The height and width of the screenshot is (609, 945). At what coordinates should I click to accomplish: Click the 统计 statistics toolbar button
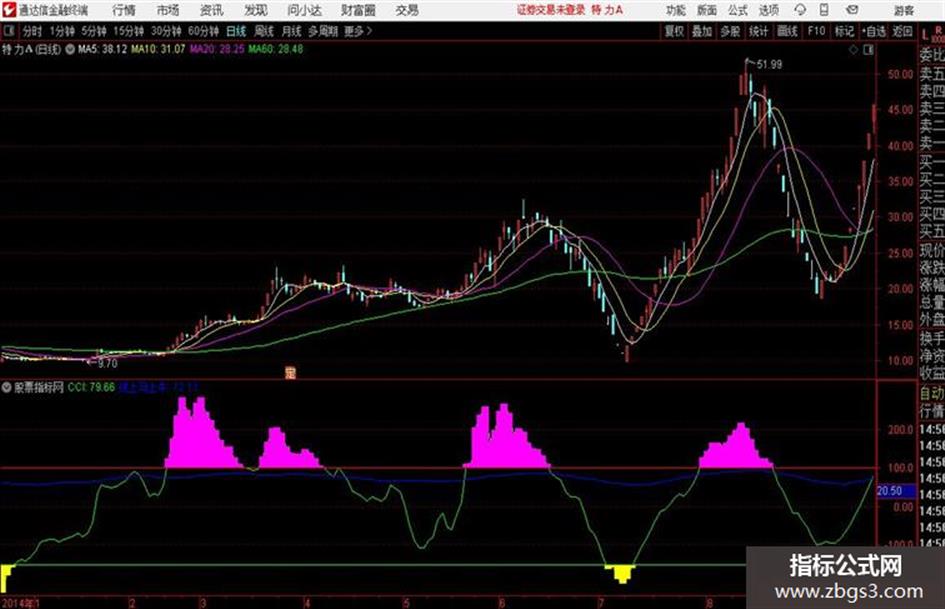(759, 31)
